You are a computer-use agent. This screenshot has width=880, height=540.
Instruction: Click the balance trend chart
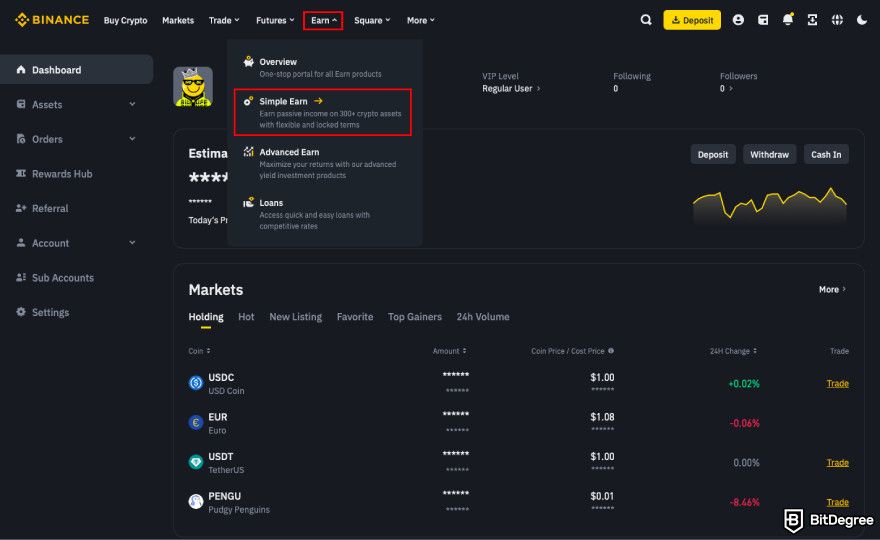[x=770, y=205]
